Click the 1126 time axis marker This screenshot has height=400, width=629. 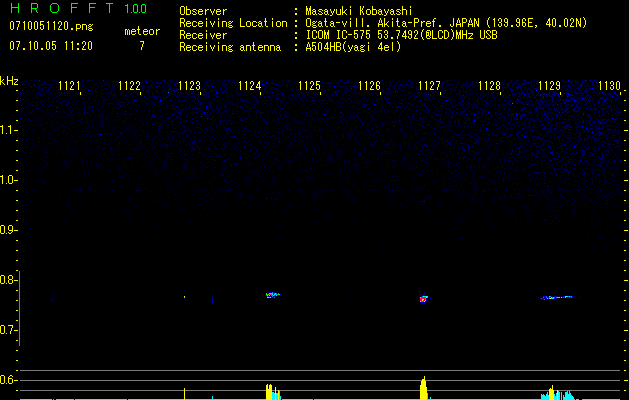click(369, 86)
